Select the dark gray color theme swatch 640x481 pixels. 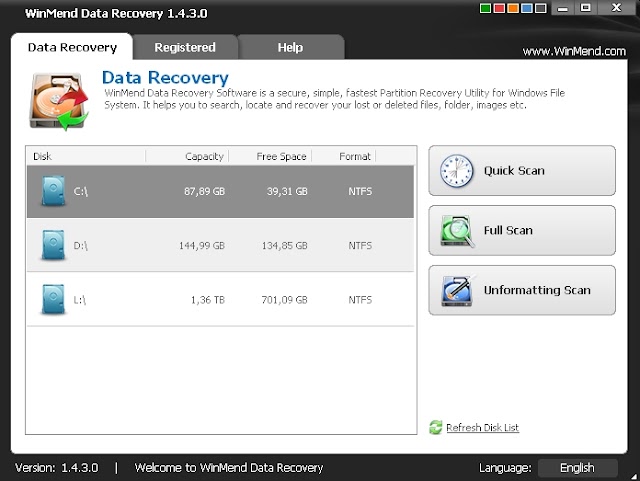point(541,8)
